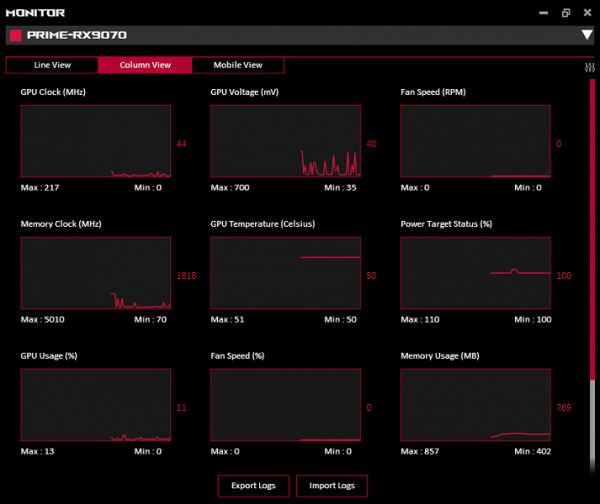Open the Mobile View tab
The height and width of the screenshot is (504, 600).
pyautogui.click(x=238, y=65)
